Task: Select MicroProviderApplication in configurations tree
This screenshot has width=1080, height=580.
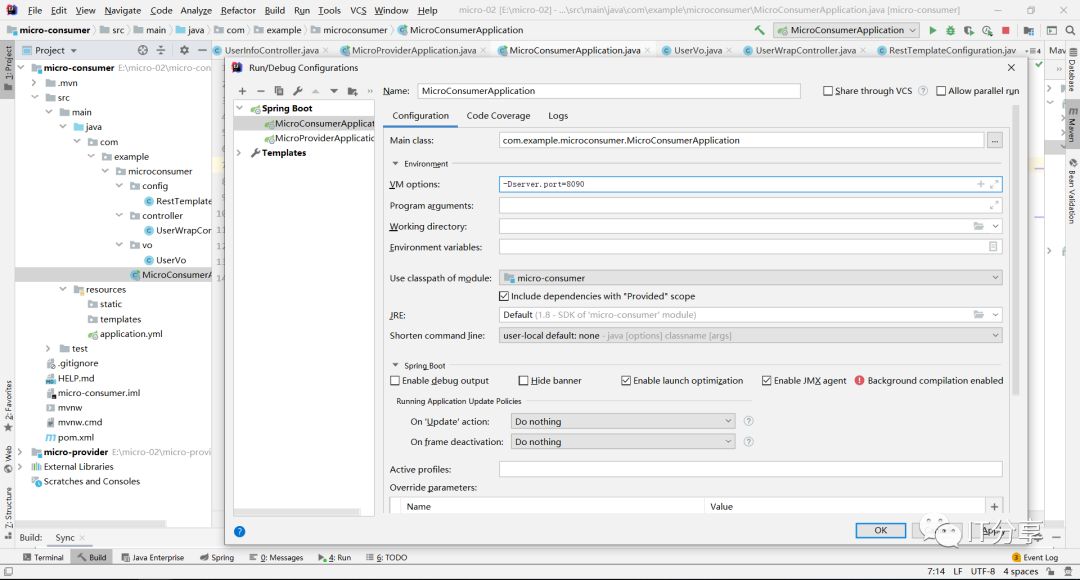Action: 320,138
